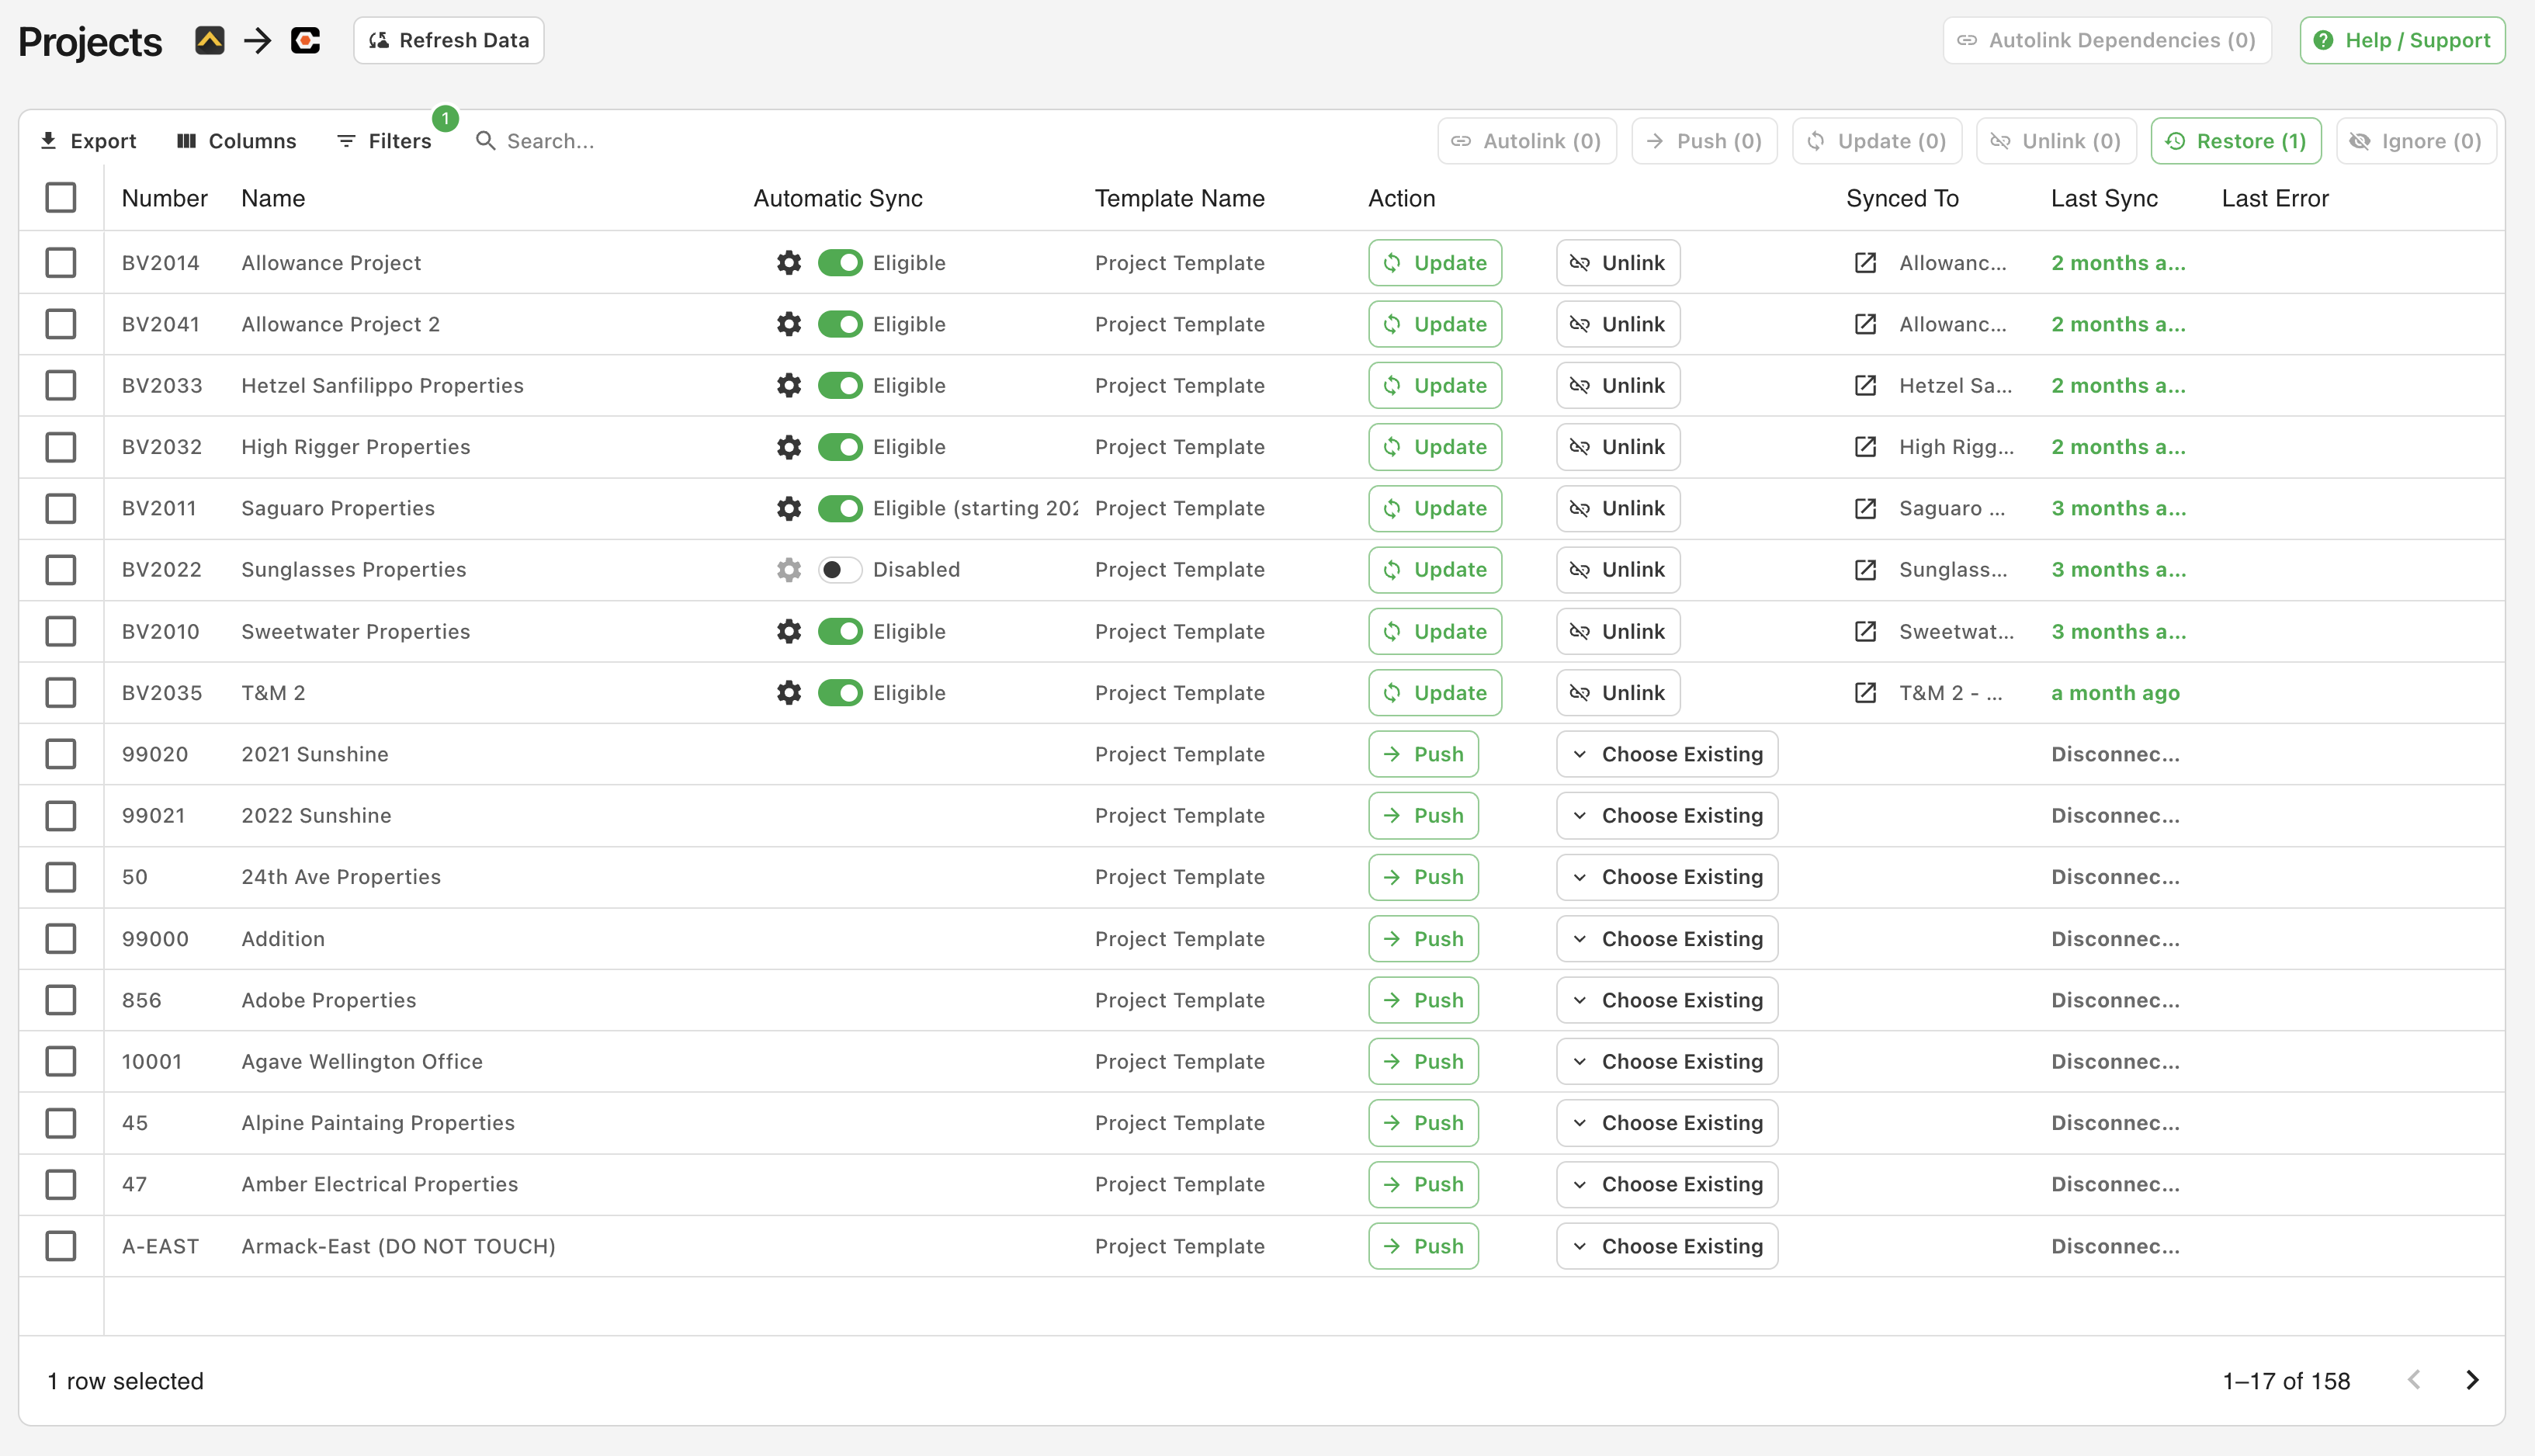Open external link icon for Hetzel Sanfilippo row
Image resolution: width=2535 pixels, height=1456 pixels.
1865,386
